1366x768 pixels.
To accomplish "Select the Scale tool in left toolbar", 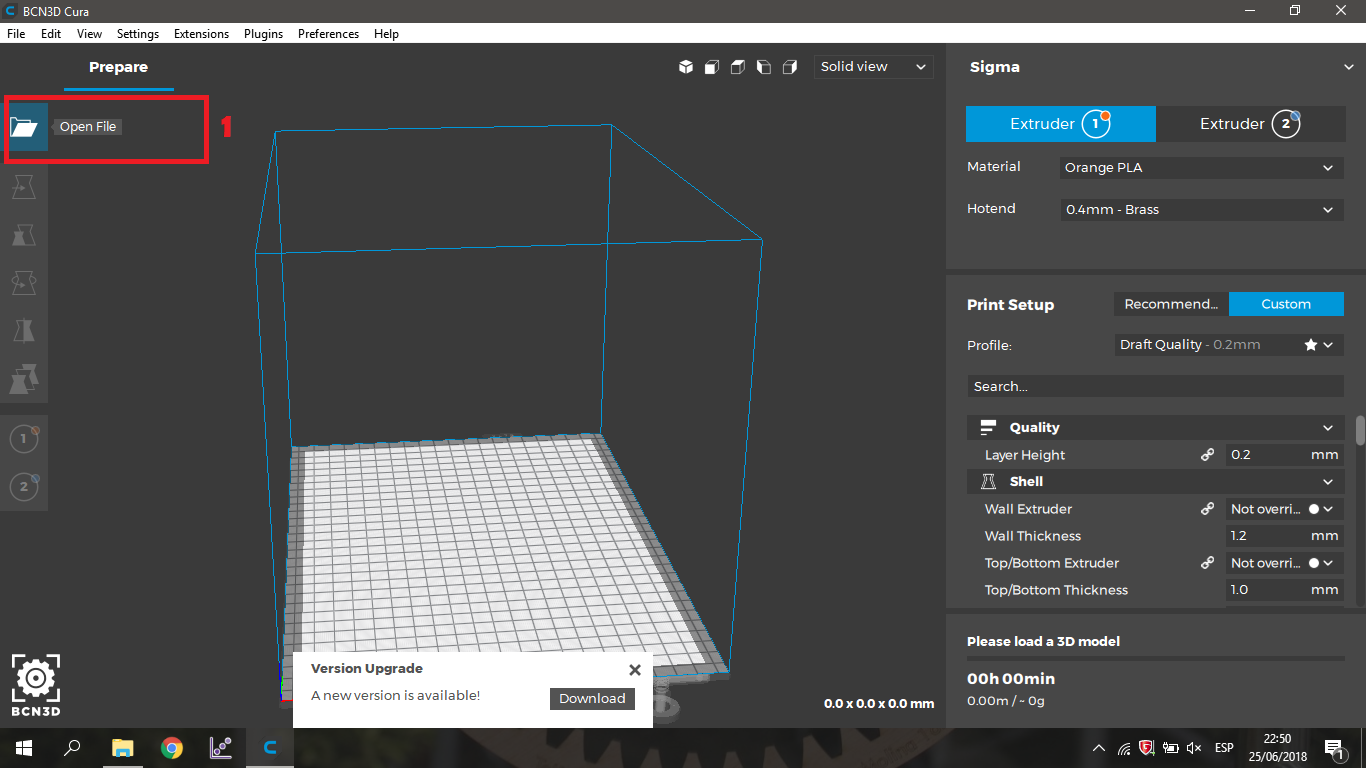I will pos(24,235).
